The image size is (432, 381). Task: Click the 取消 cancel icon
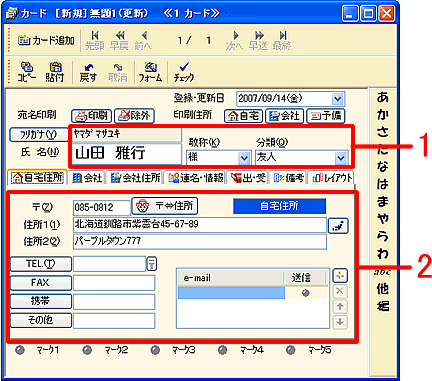coord(118,72)
